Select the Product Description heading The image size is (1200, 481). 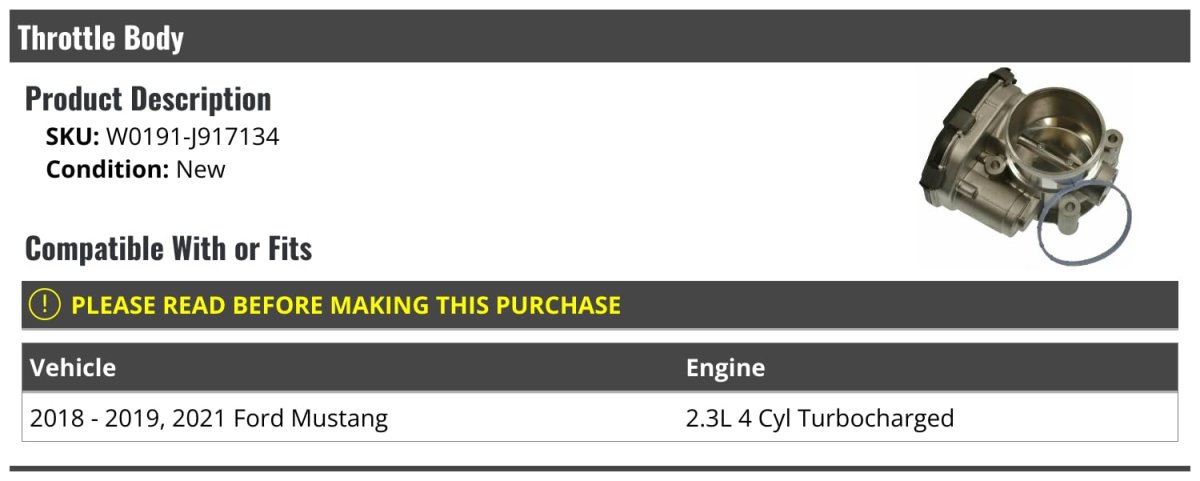tap(148, 99)
